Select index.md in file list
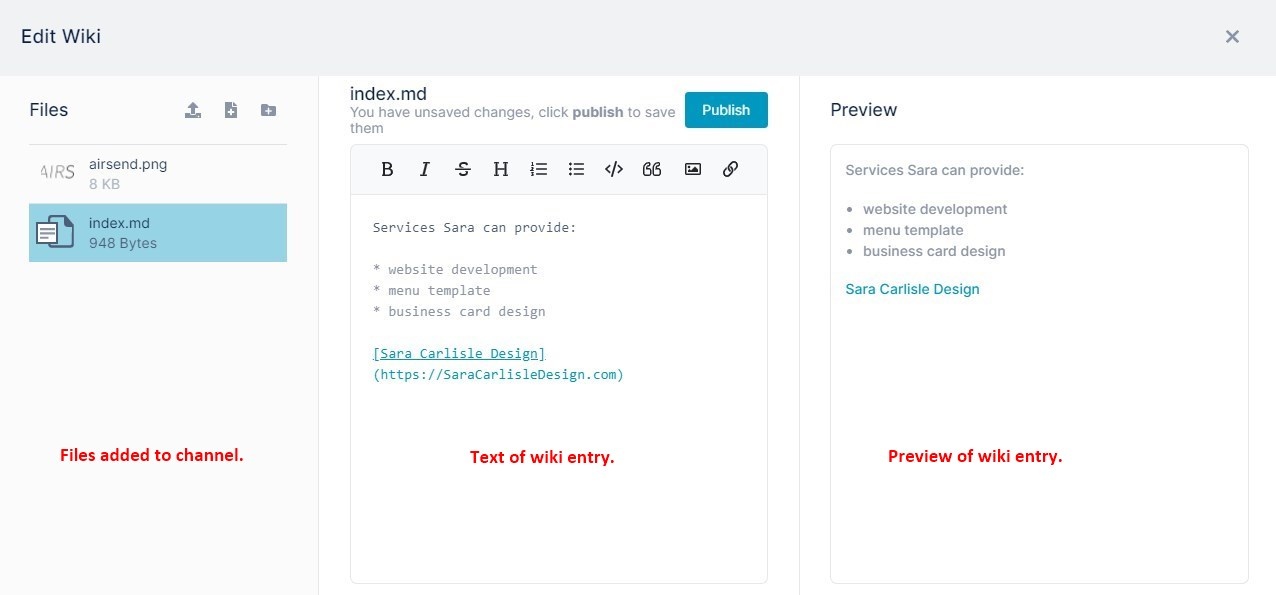Screen dimensions: 1276x595 pos(158,233)
